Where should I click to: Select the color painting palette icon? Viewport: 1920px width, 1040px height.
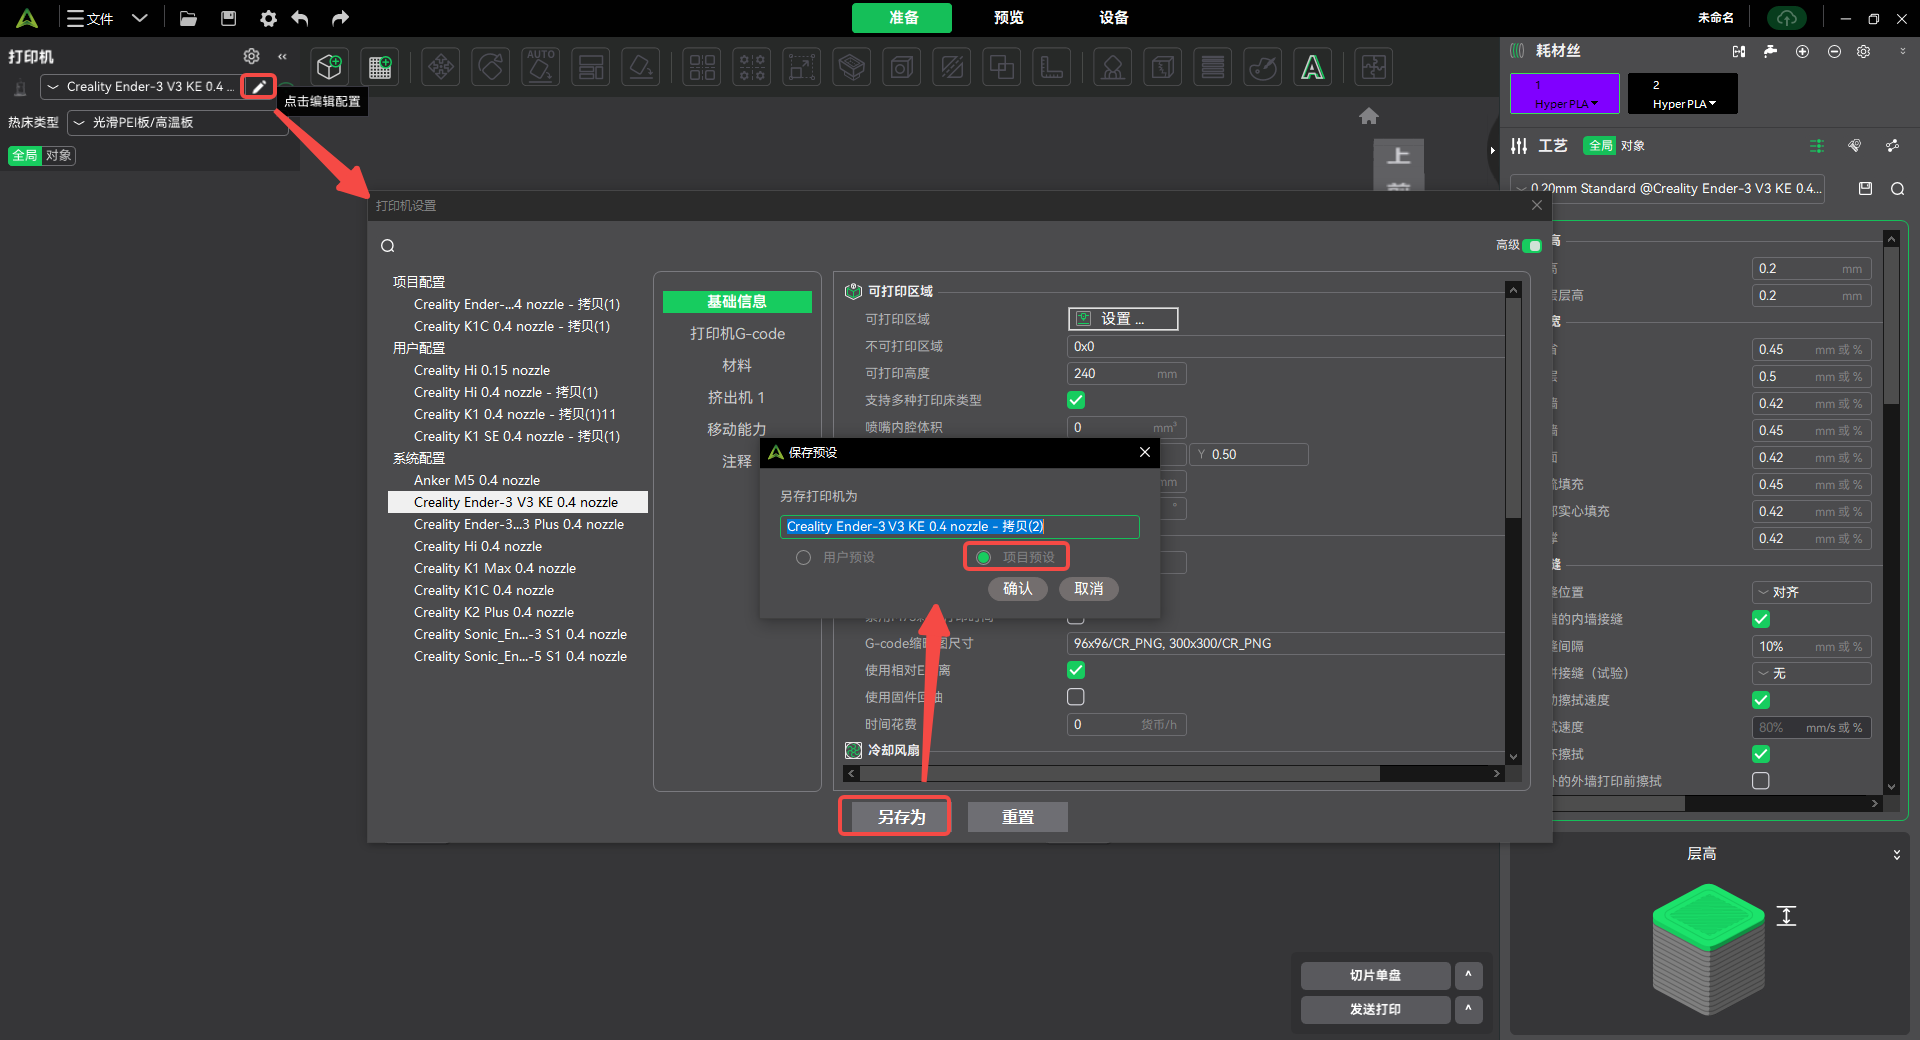[x=1263, y=67]
